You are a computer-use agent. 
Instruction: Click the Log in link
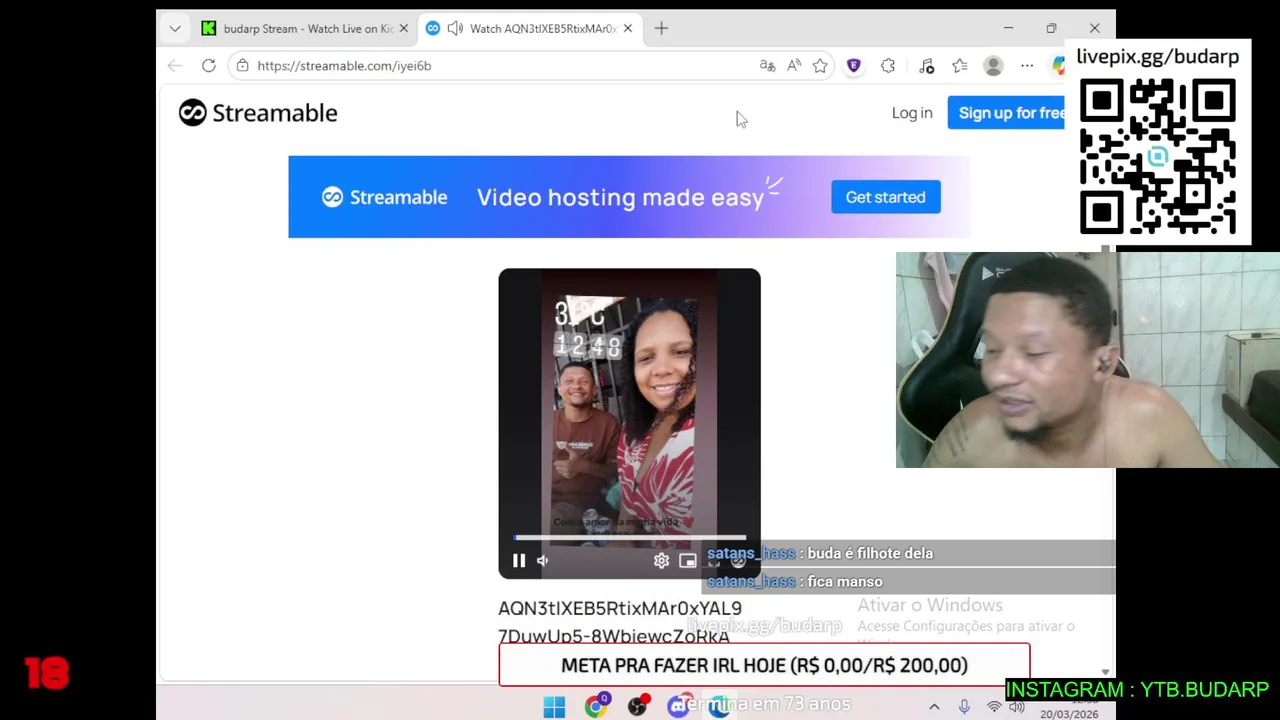(912, 113)
